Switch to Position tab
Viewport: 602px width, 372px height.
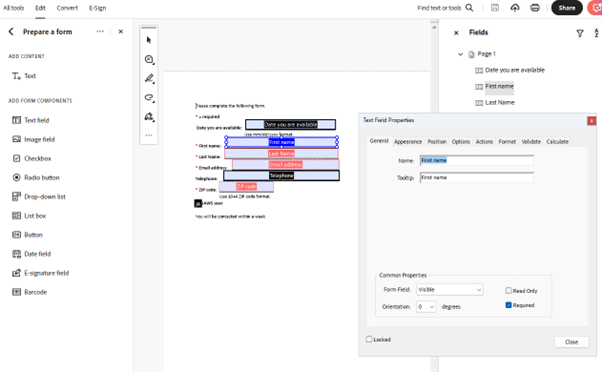(437, 142)
